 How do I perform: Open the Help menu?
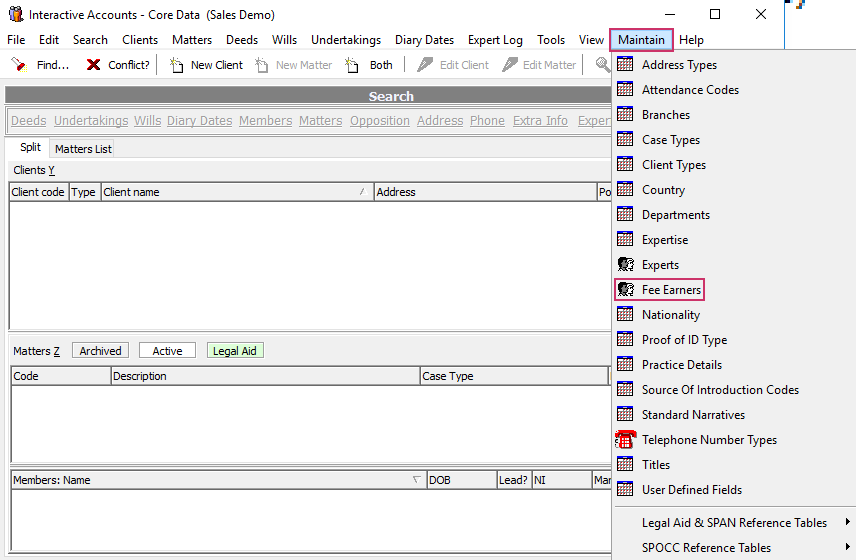point(691,40)
